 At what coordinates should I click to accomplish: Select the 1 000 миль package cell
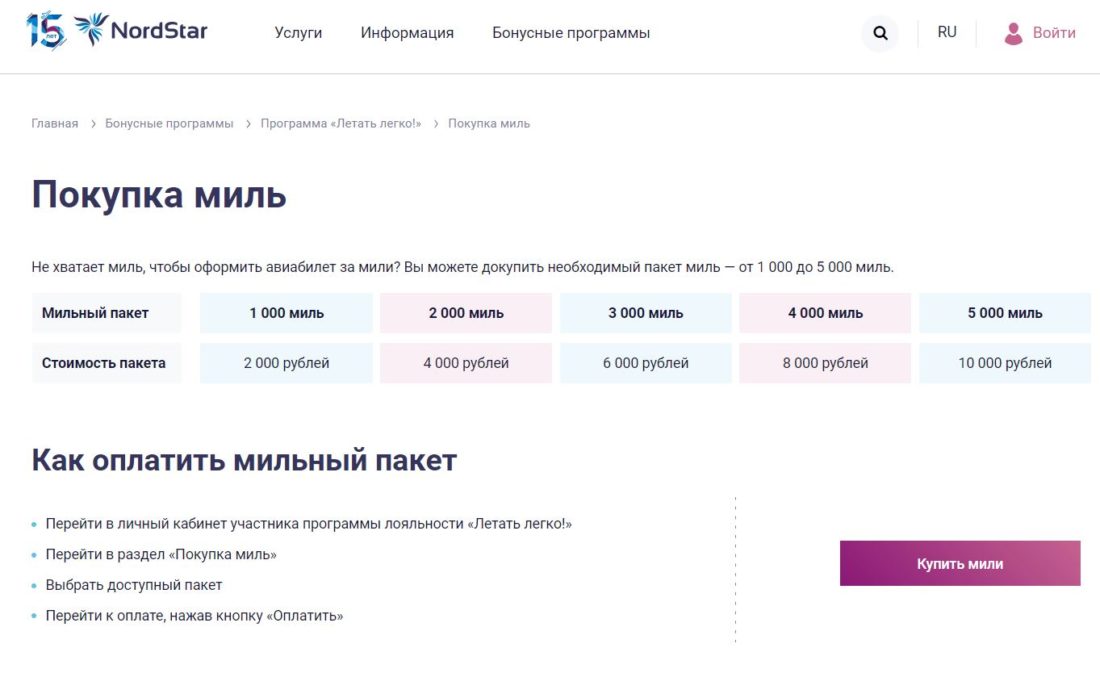click(x=286, y=312)
